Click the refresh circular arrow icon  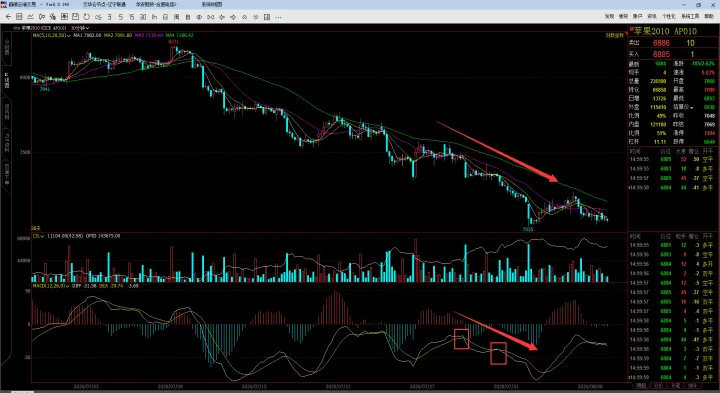(86, 17)
